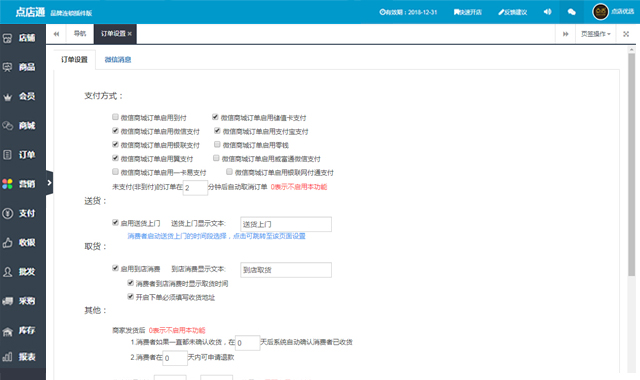Click 反馈建议 in the header
640x380 pixels.
[513, 12]
